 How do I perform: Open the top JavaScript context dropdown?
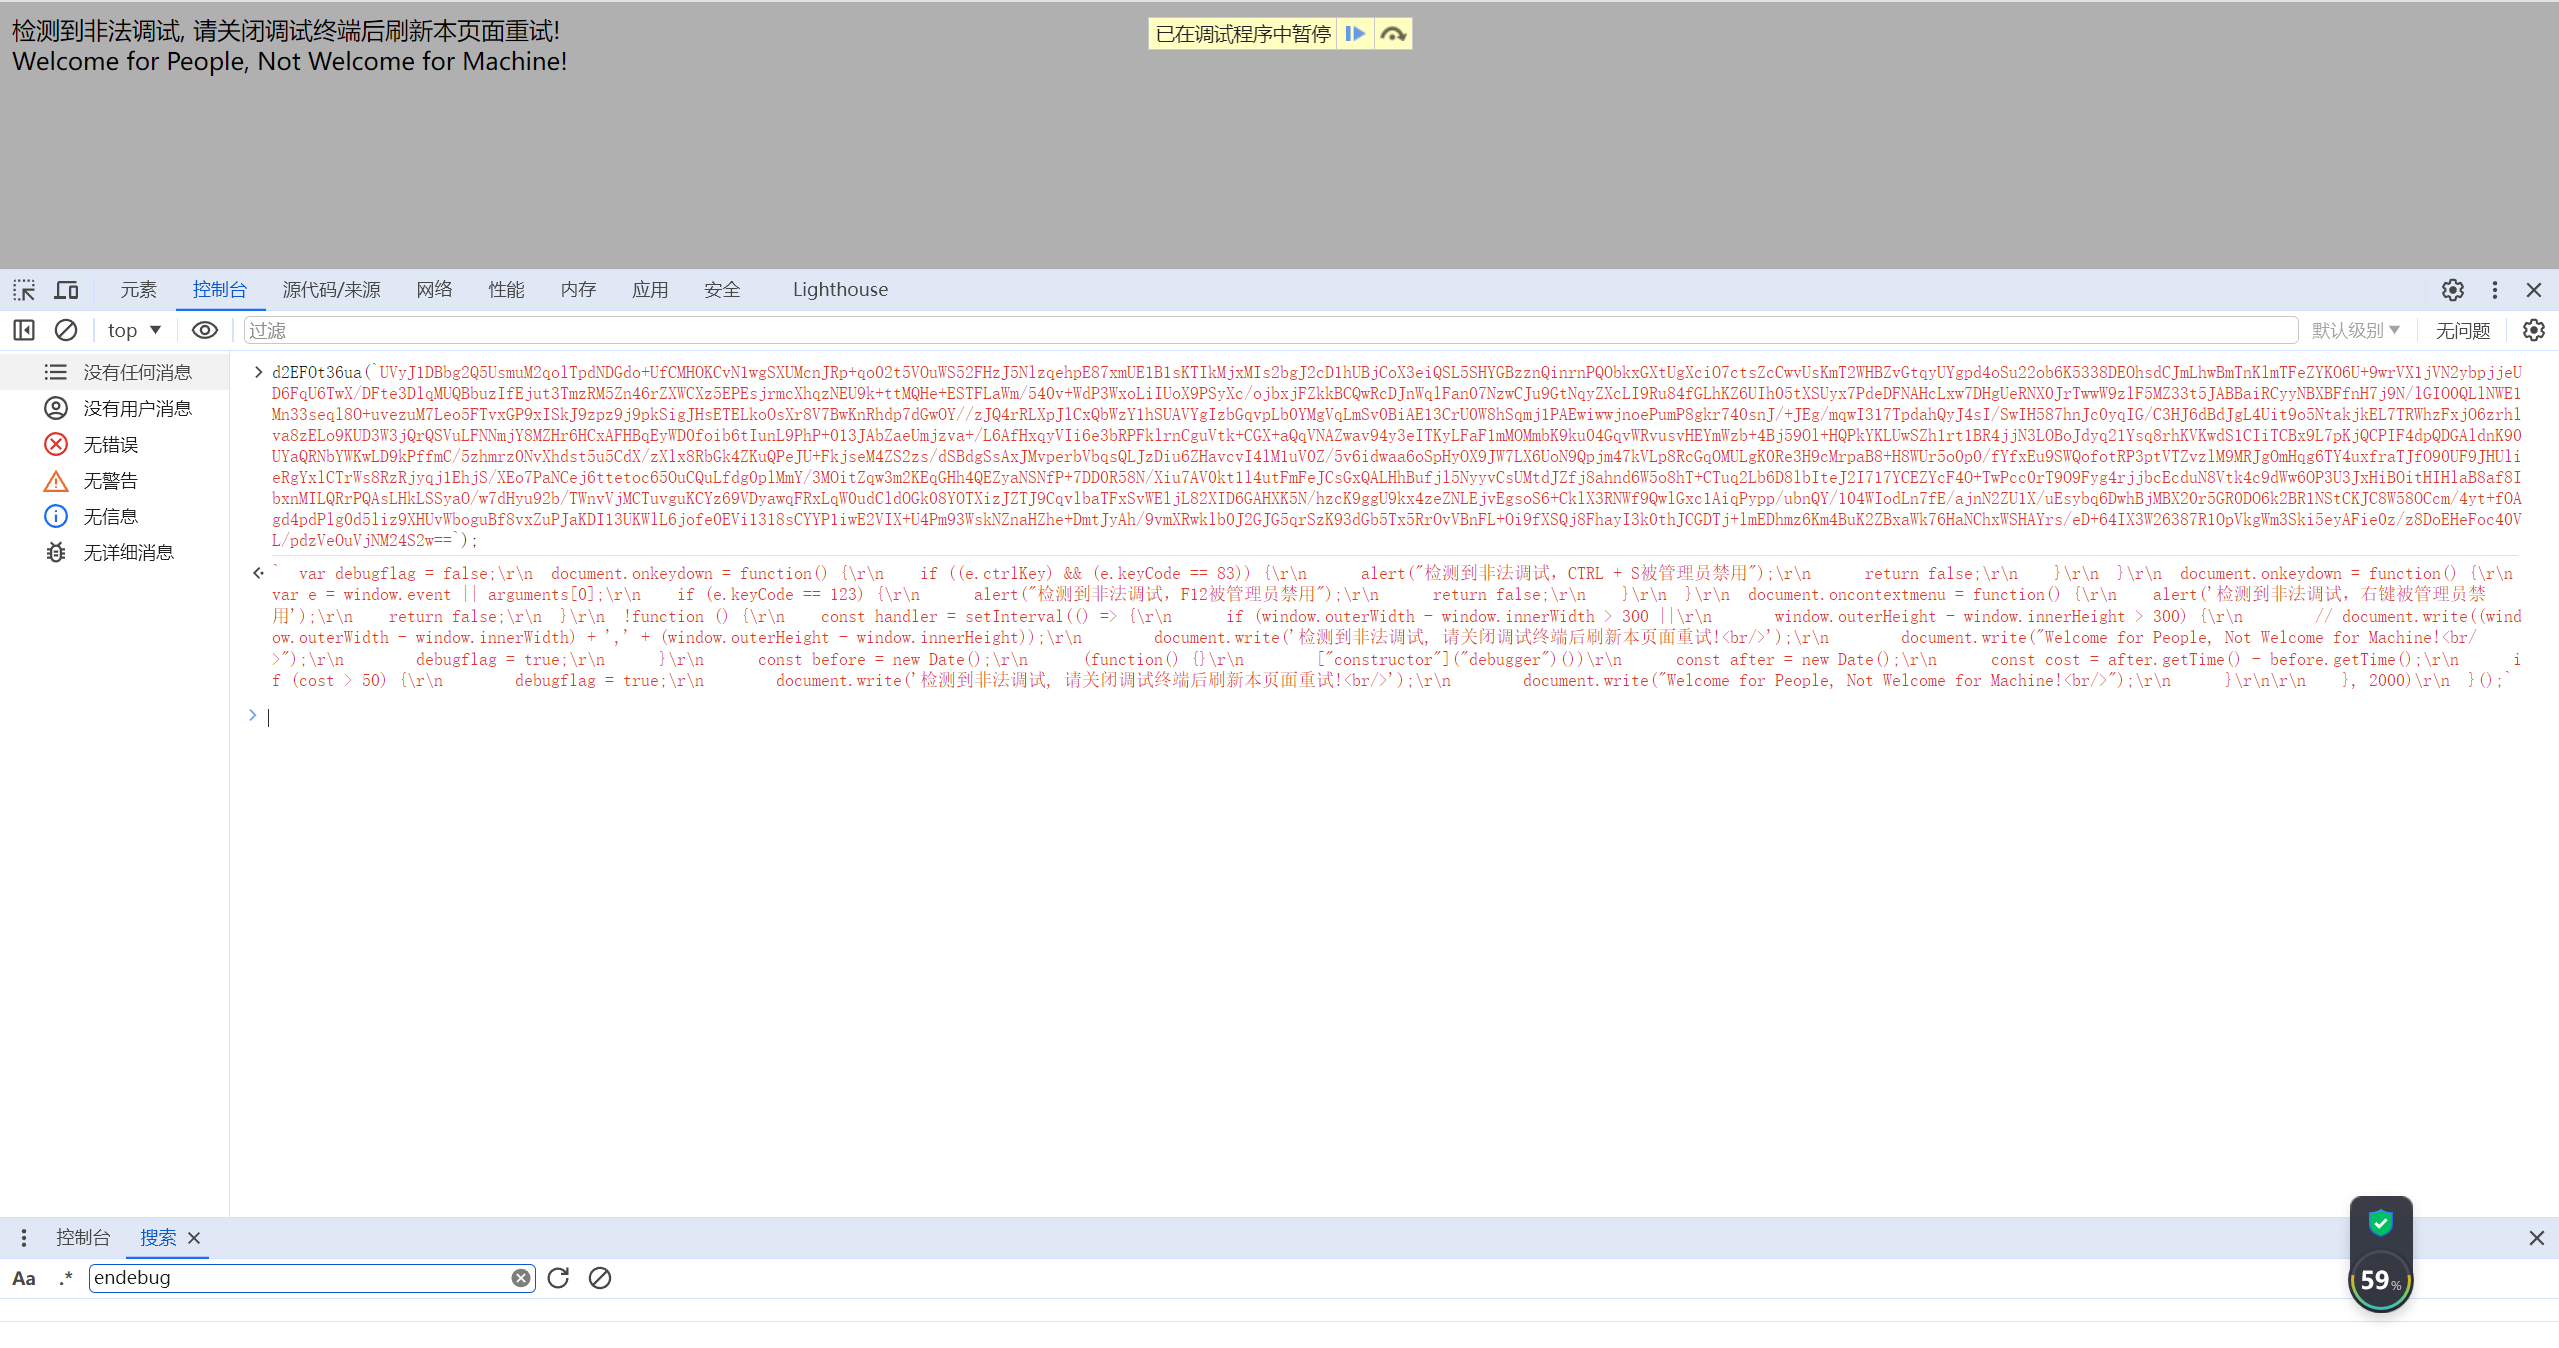[x=134, y=330]
